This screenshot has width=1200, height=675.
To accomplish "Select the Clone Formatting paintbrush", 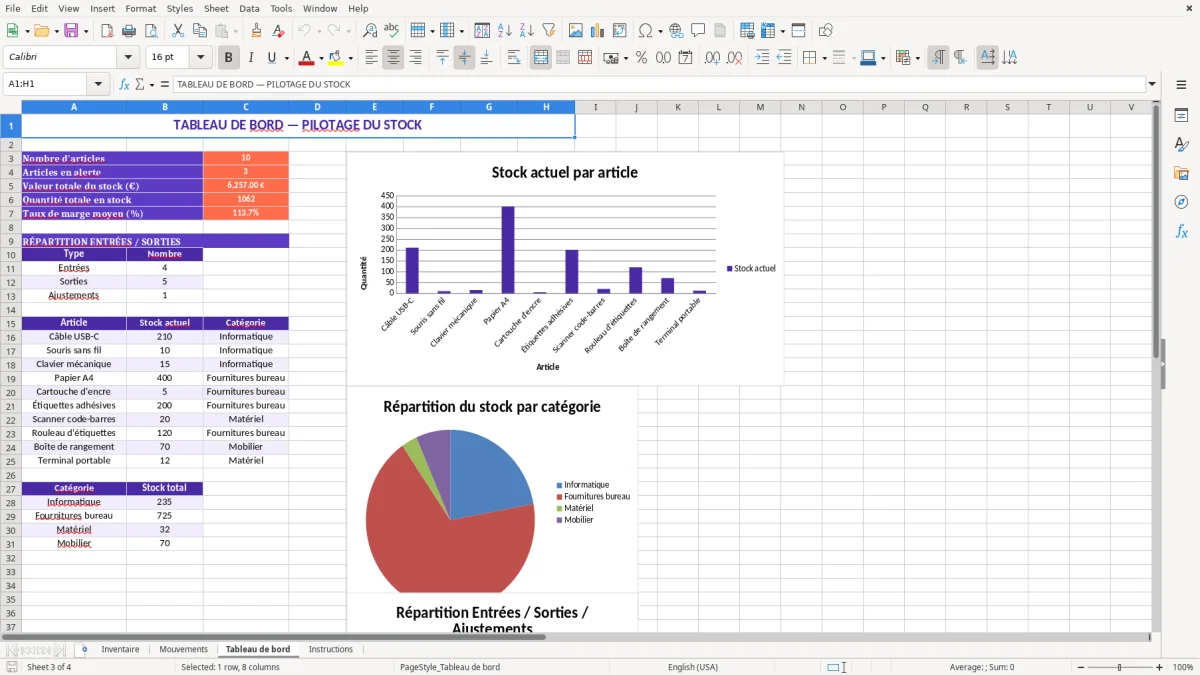I will point(256,31).
